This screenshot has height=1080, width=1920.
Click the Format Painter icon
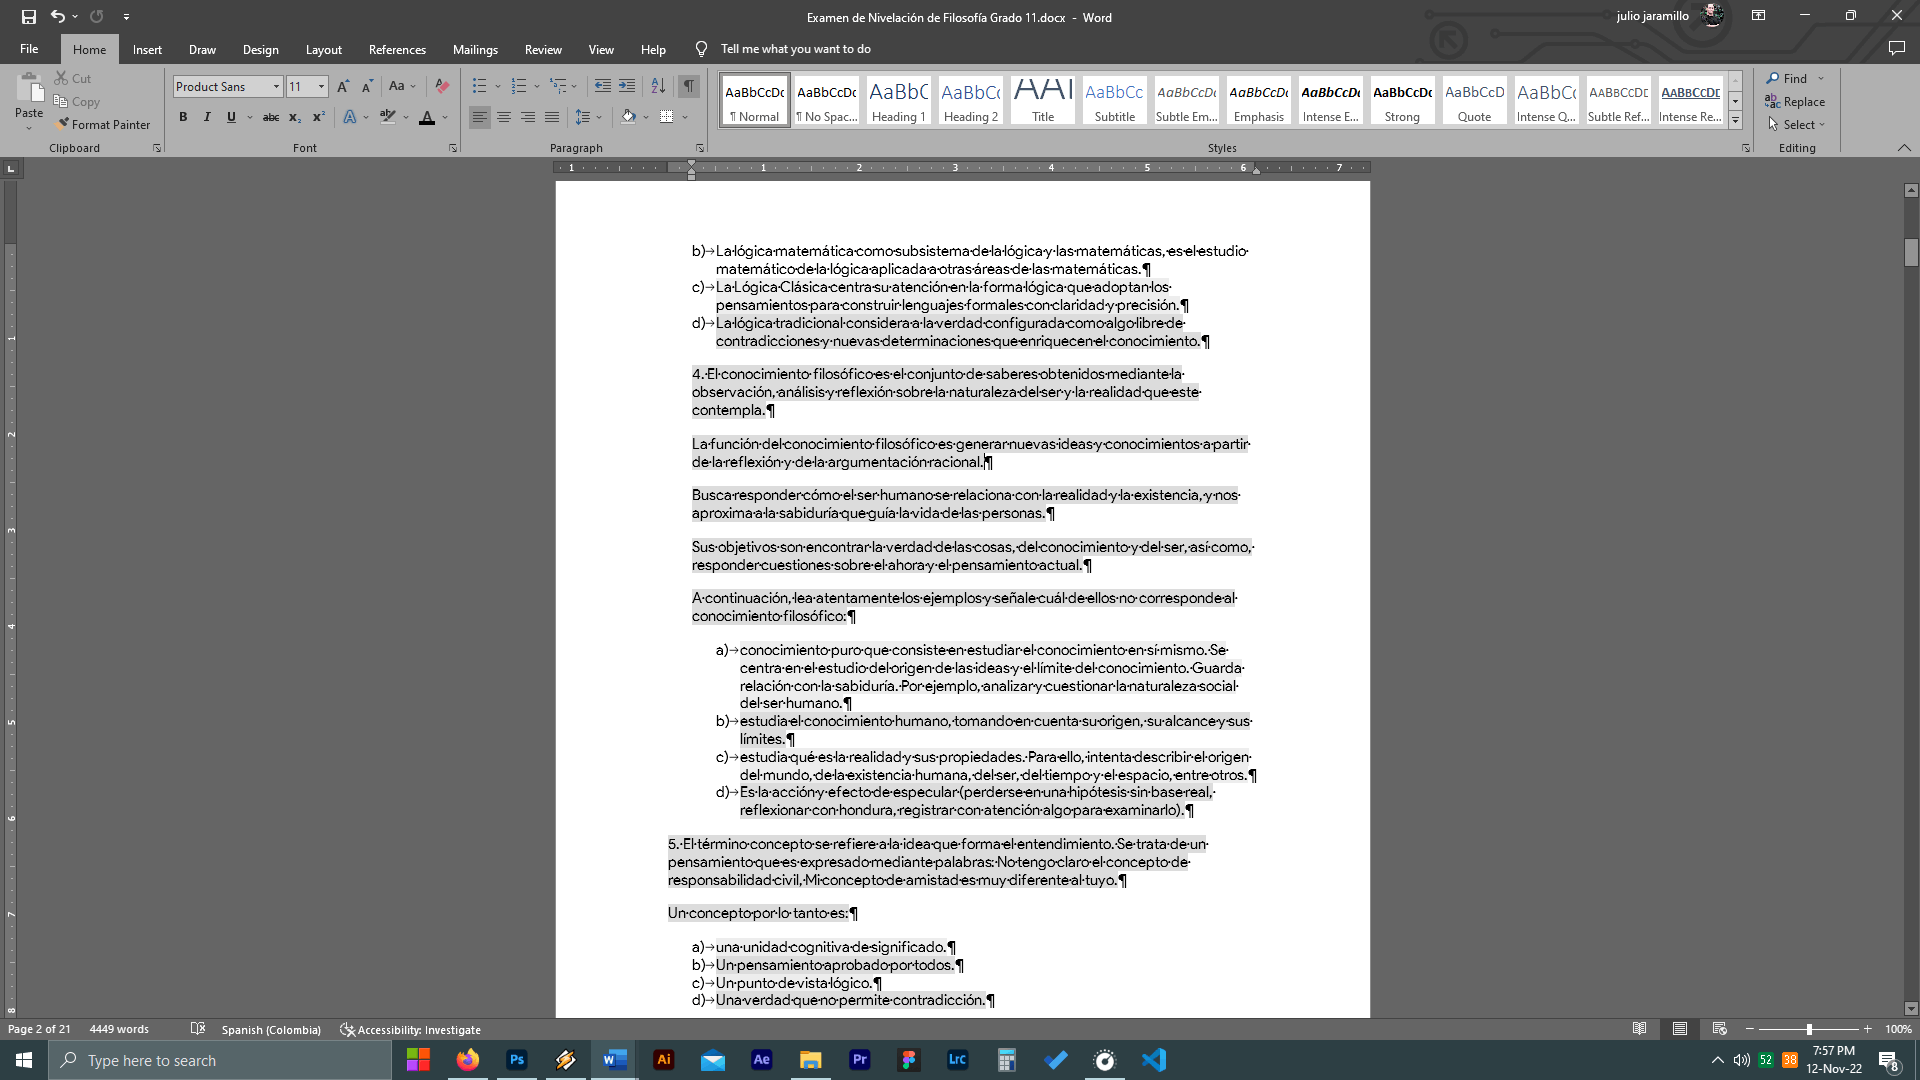(63, 124)
